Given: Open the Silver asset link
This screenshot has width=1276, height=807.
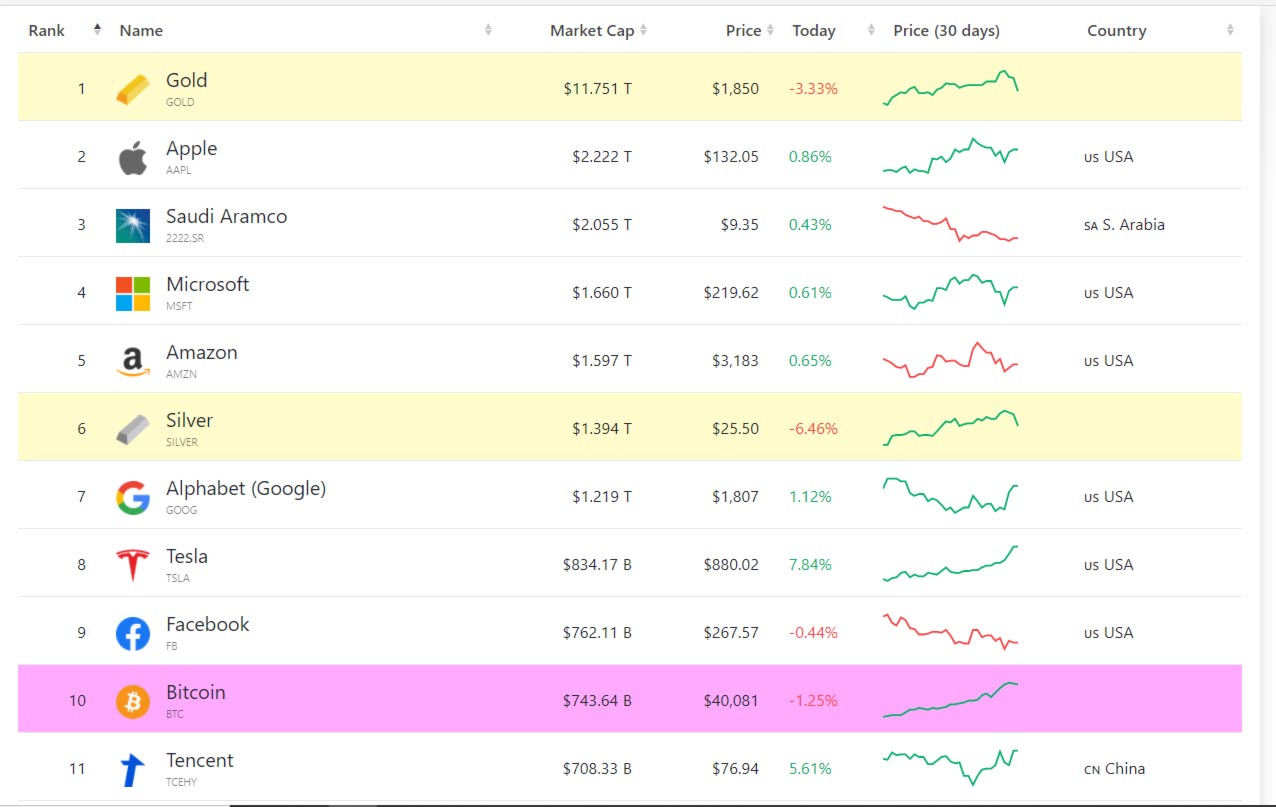Looking at the screenshot, I should [189, 421].
